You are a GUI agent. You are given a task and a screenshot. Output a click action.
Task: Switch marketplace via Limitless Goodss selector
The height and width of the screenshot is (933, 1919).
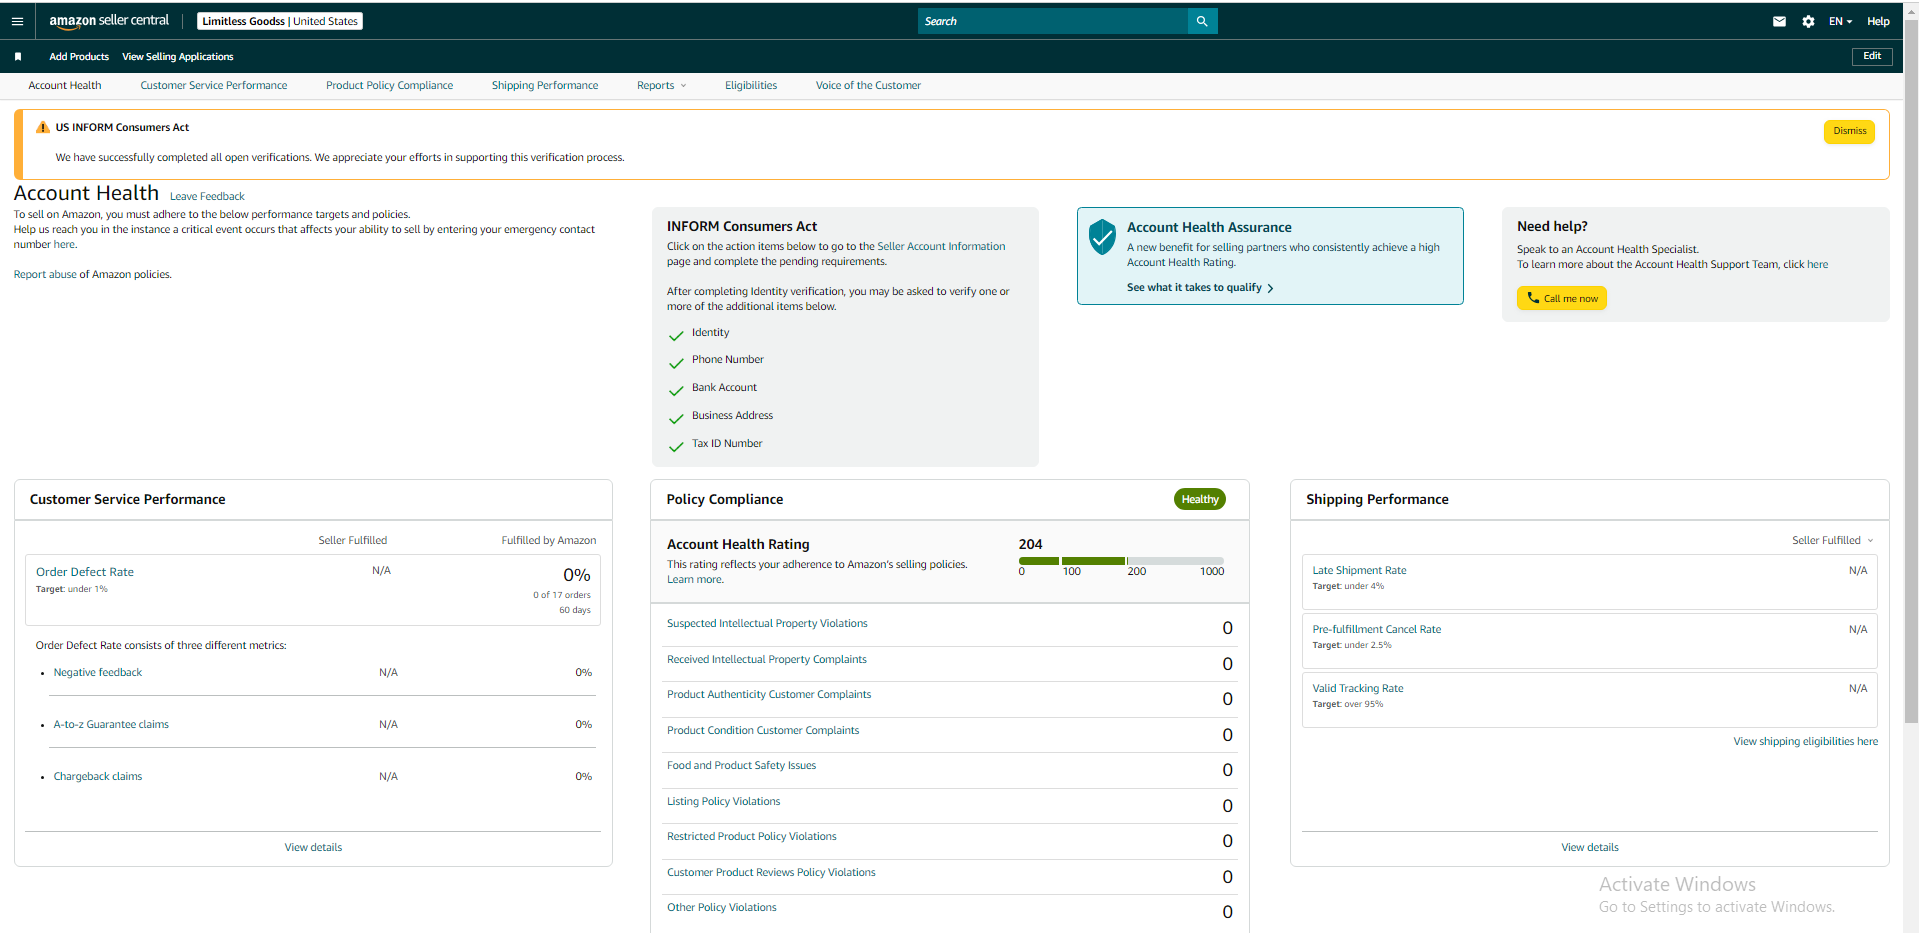tap(280, 21)
